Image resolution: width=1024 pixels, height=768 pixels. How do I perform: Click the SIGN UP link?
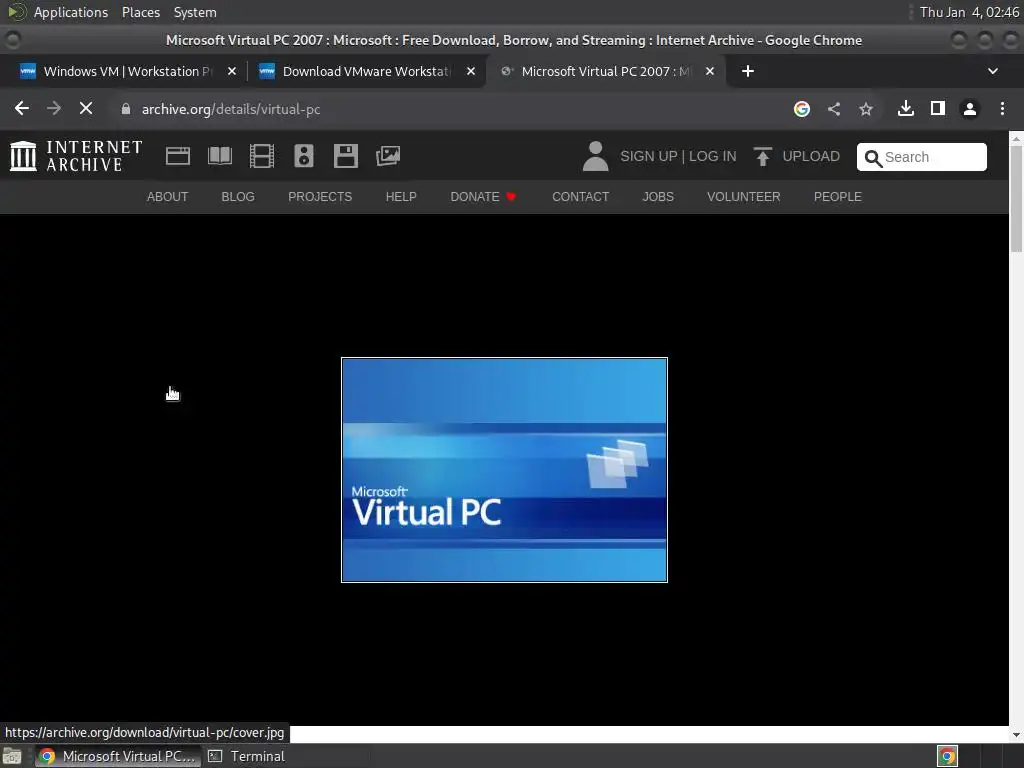pos(648,156)
